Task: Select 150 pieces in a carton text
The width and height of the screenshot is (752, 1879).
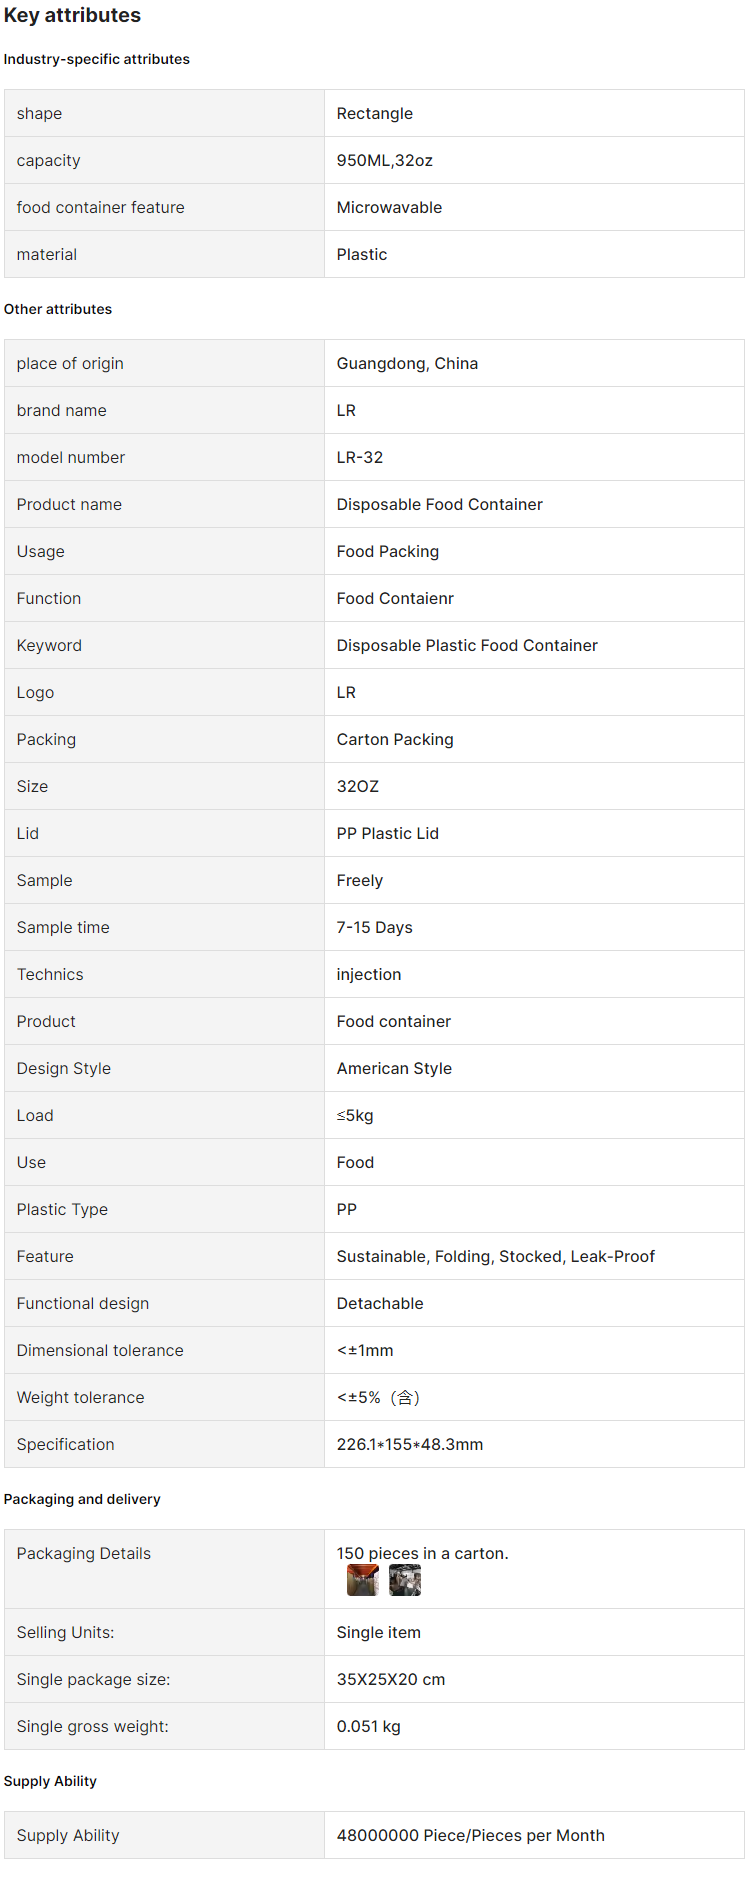Action: click(423, 1553)
